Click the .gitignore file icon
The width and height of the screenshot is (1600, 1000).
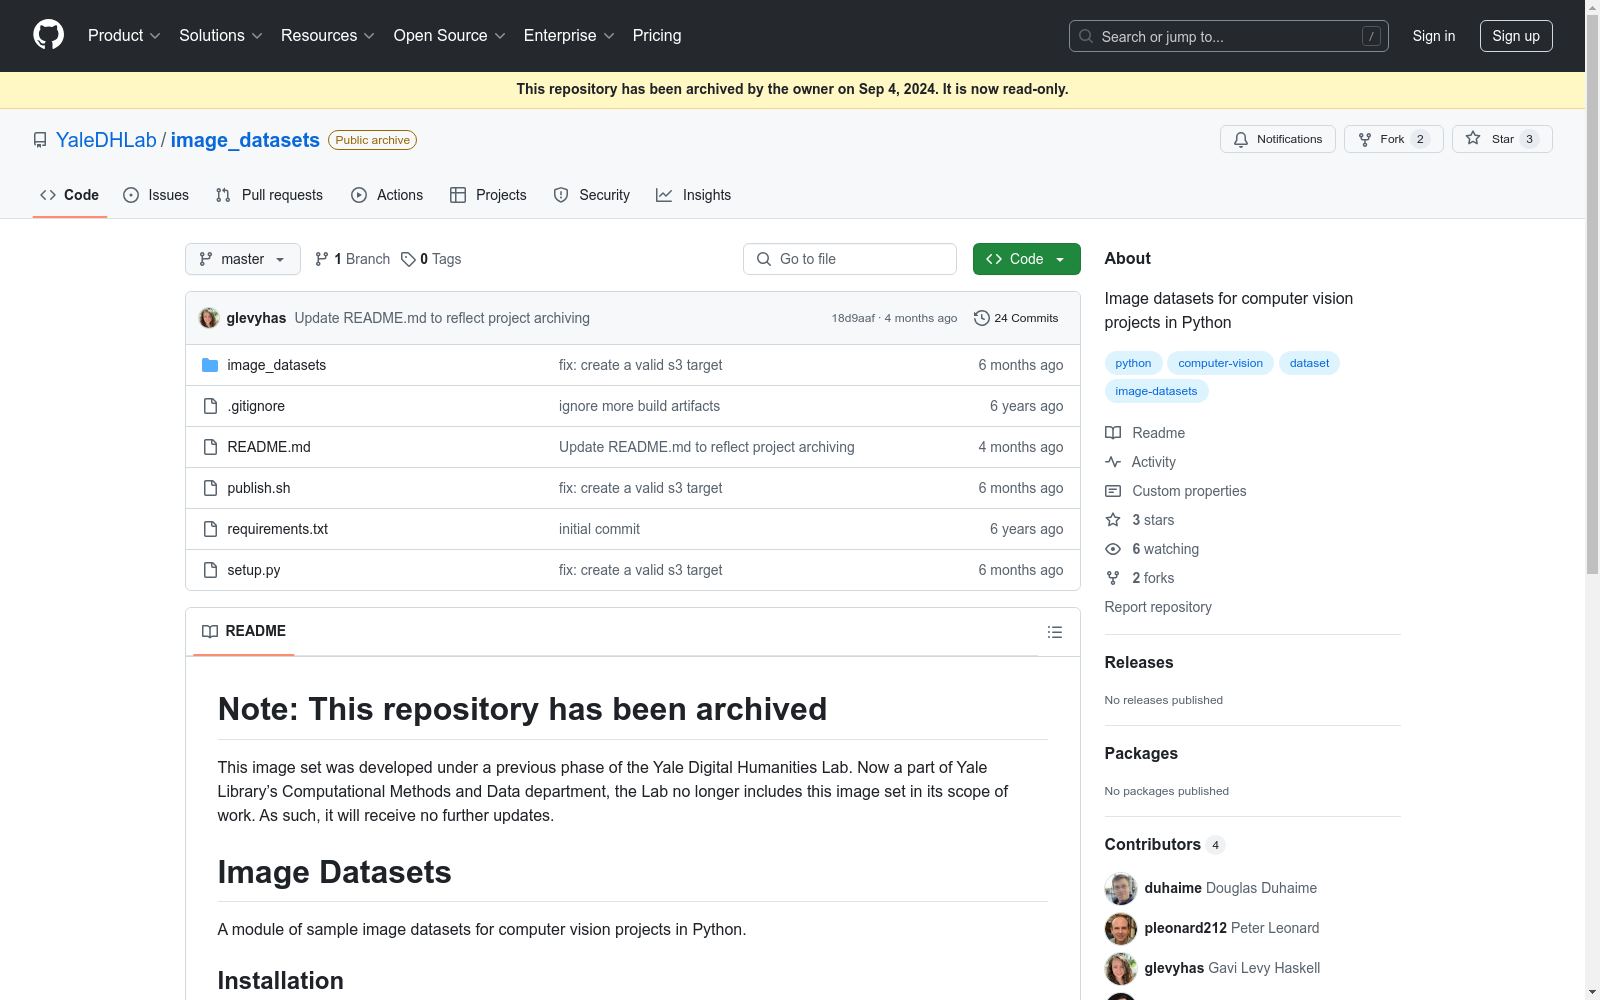[210, 406]
